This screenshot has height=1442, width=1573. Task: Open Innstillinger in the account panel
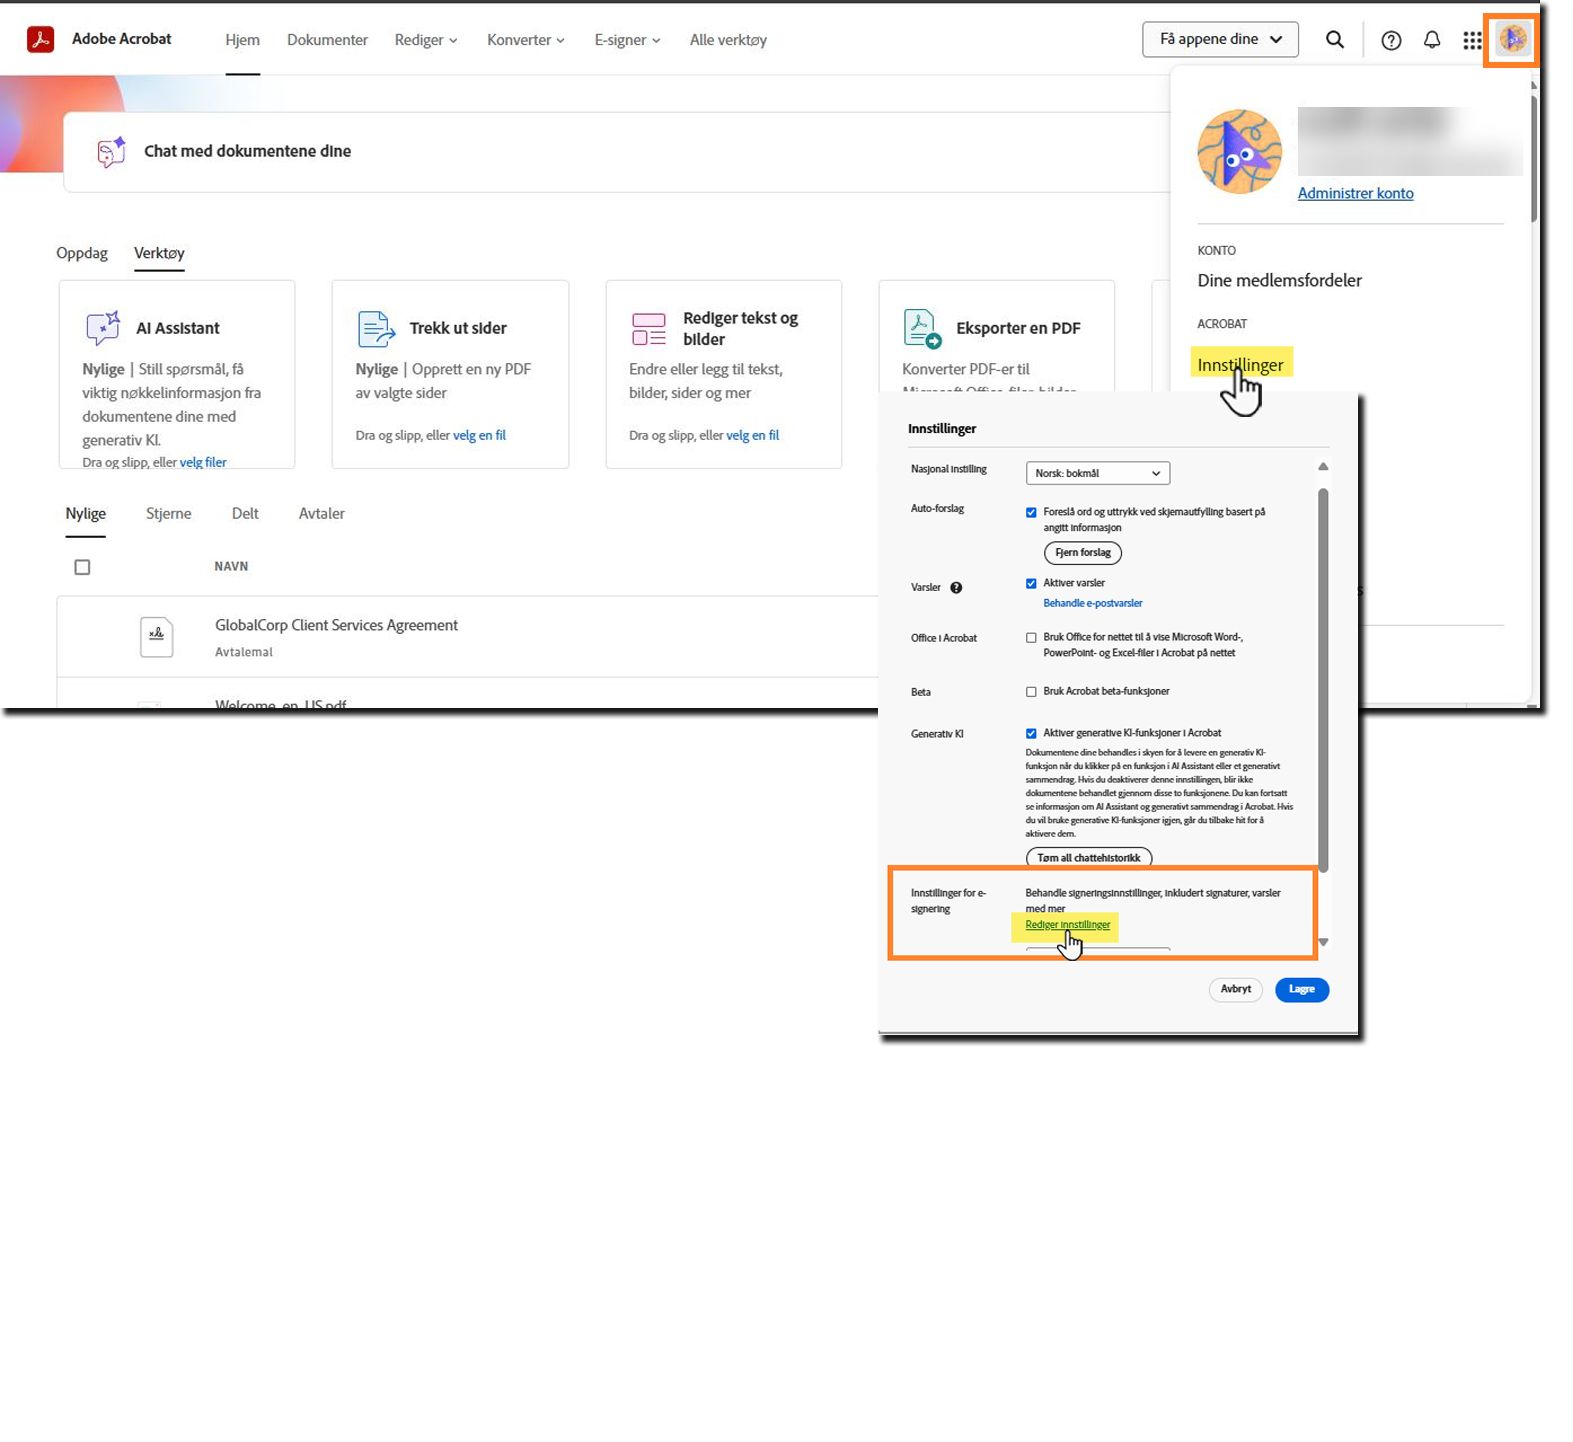coord(1240,365)
